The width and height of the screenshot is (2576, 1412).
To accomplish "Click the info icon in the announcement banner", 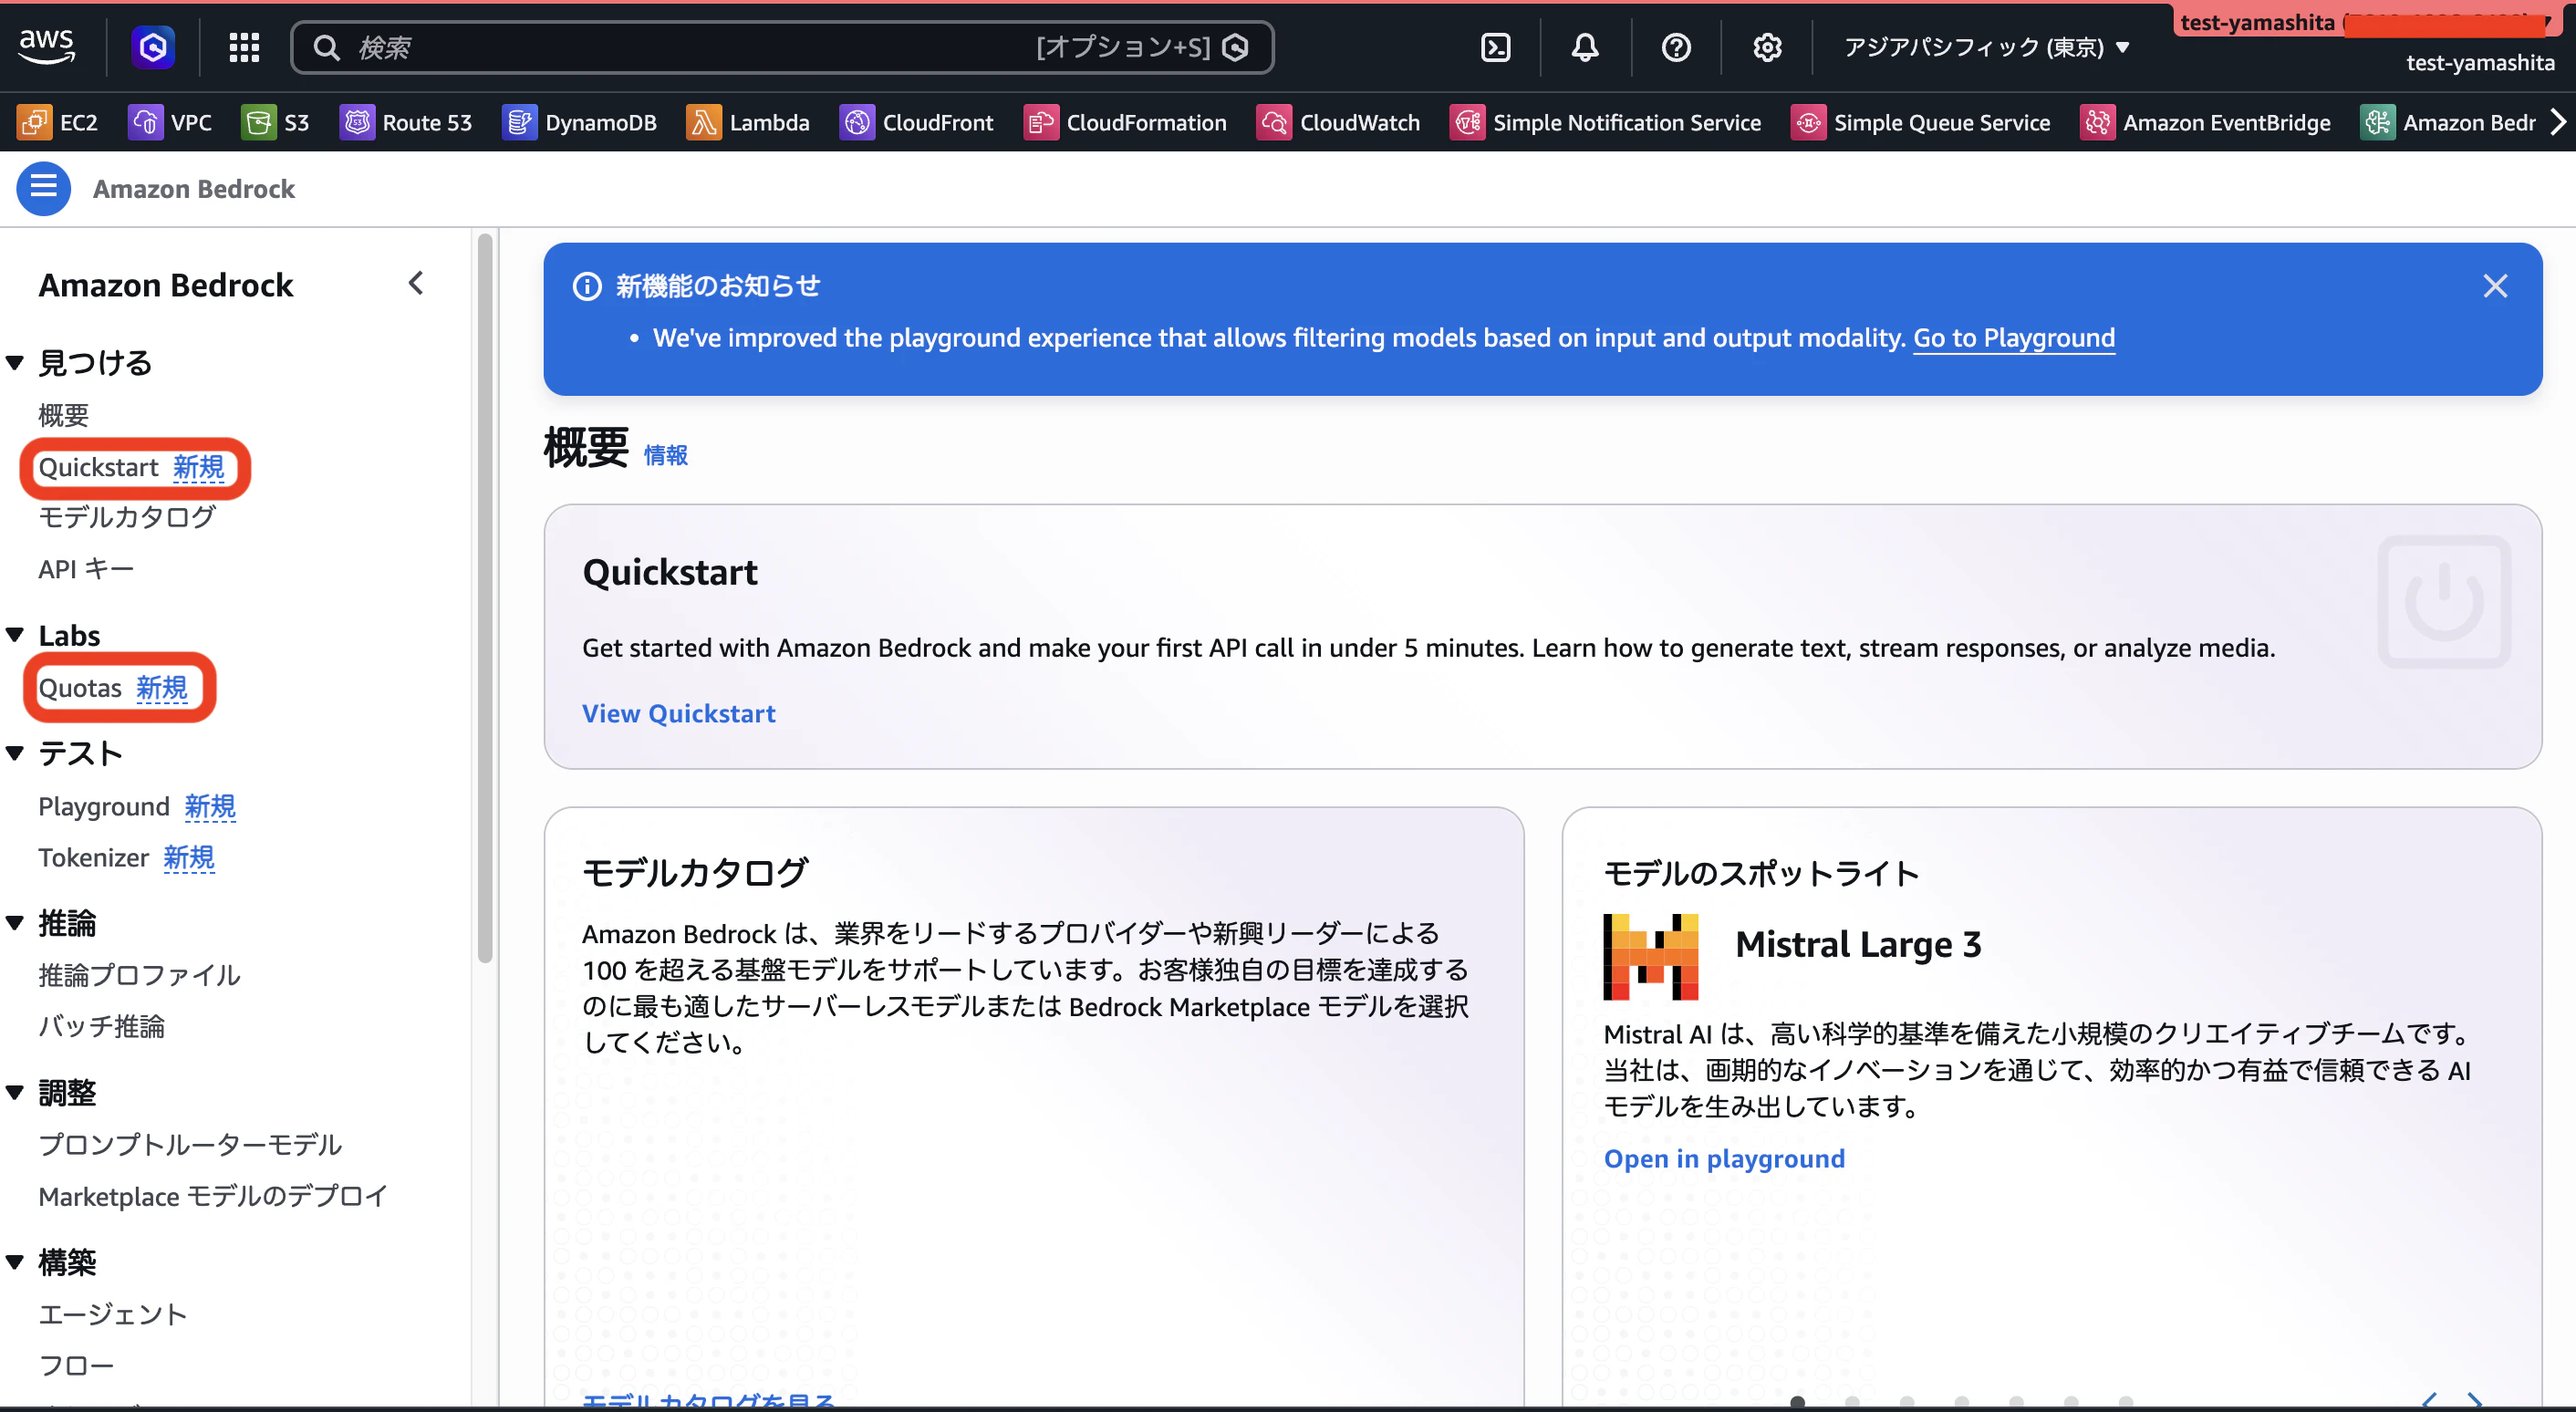I will [x=587, y=286].
